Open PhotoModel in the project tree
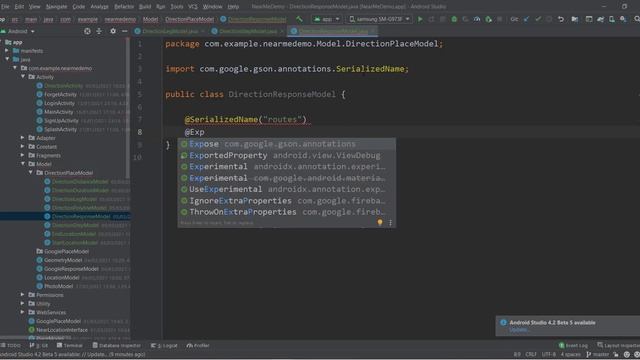Image resolution: width=640 pixels, height=360 pixels. click(x=58, y=286)
